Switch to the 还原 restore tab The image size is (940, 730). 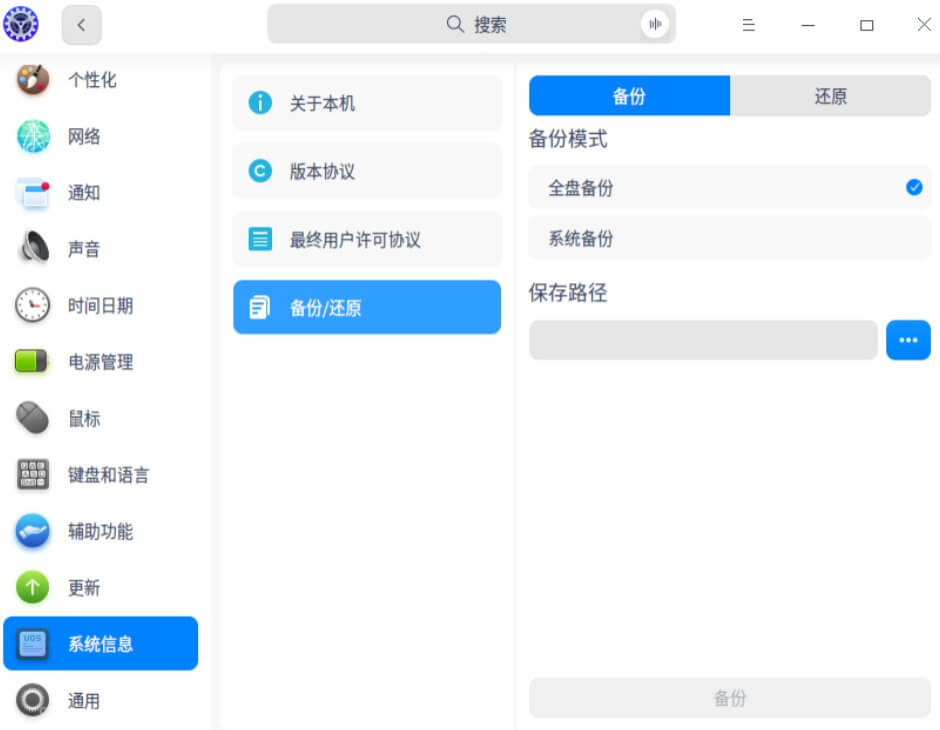[831, 96]
